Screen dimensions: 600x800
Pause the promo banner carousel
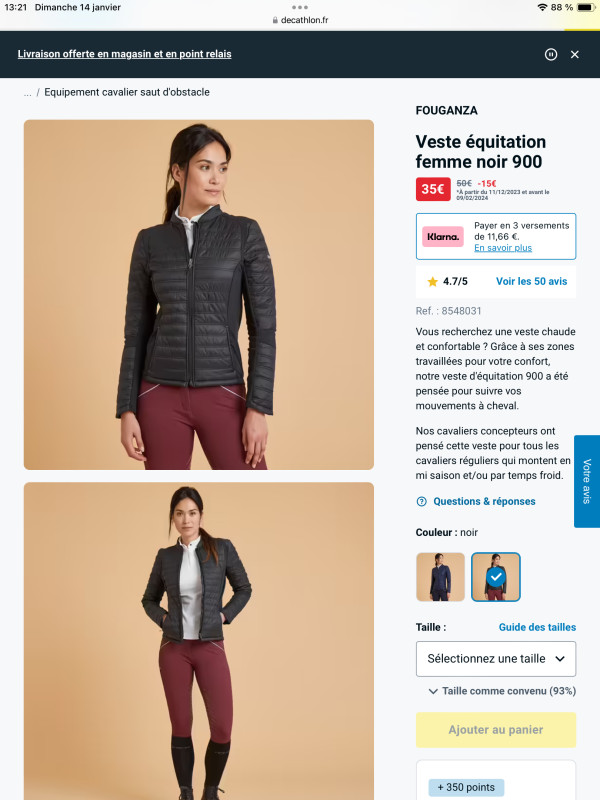pyautogui.click(x=551, y=54)
